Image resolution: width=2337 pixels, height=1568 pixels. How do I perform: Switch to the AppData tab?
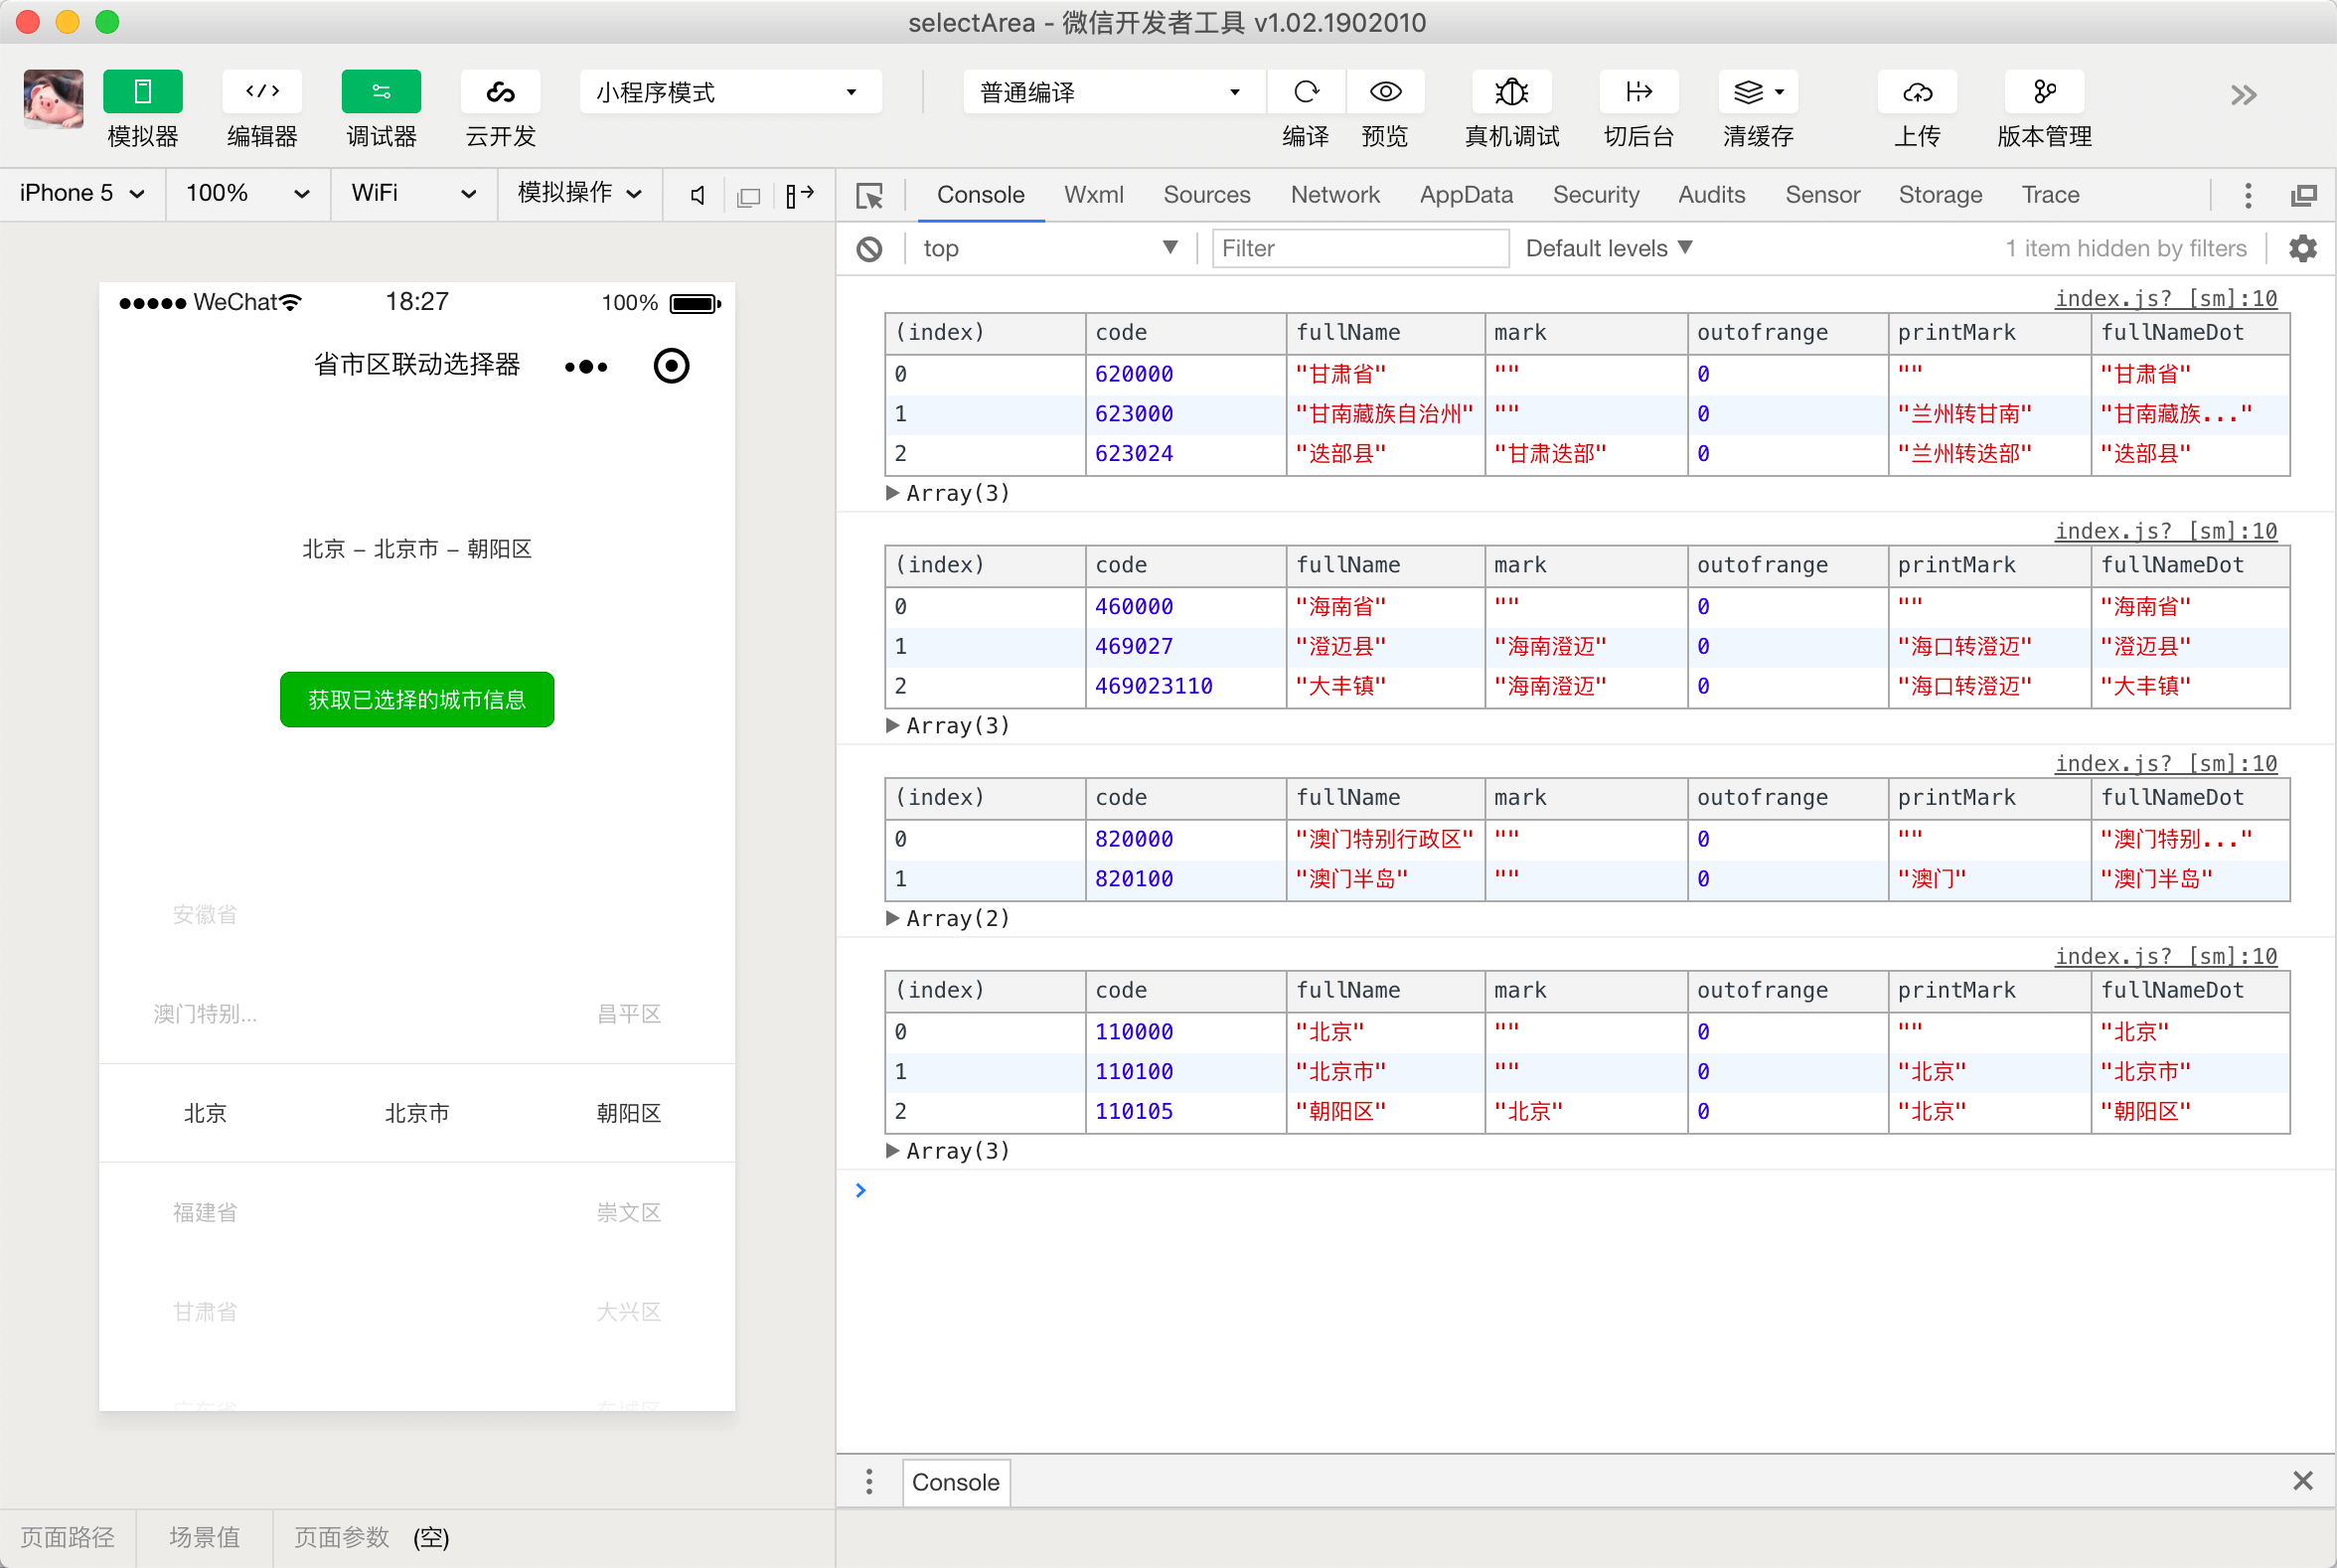[x=1465, y=194]
